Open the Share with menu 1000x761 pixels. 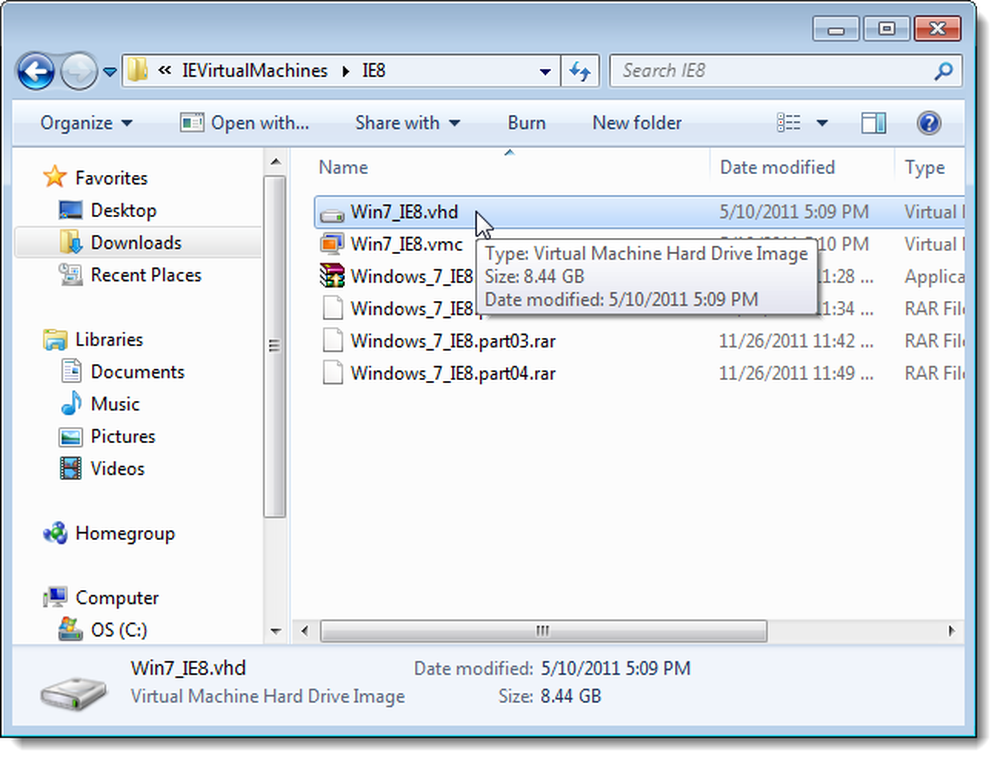coord(408,122)
